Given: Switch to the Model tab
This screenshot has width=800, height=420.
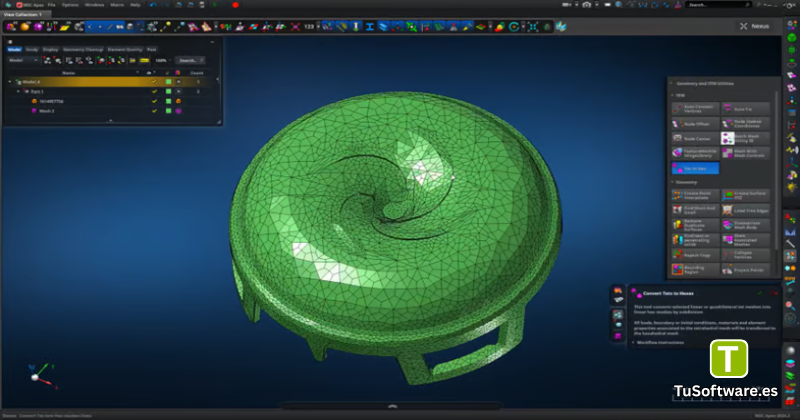Looking at the screenshot, I should [14, 50].
